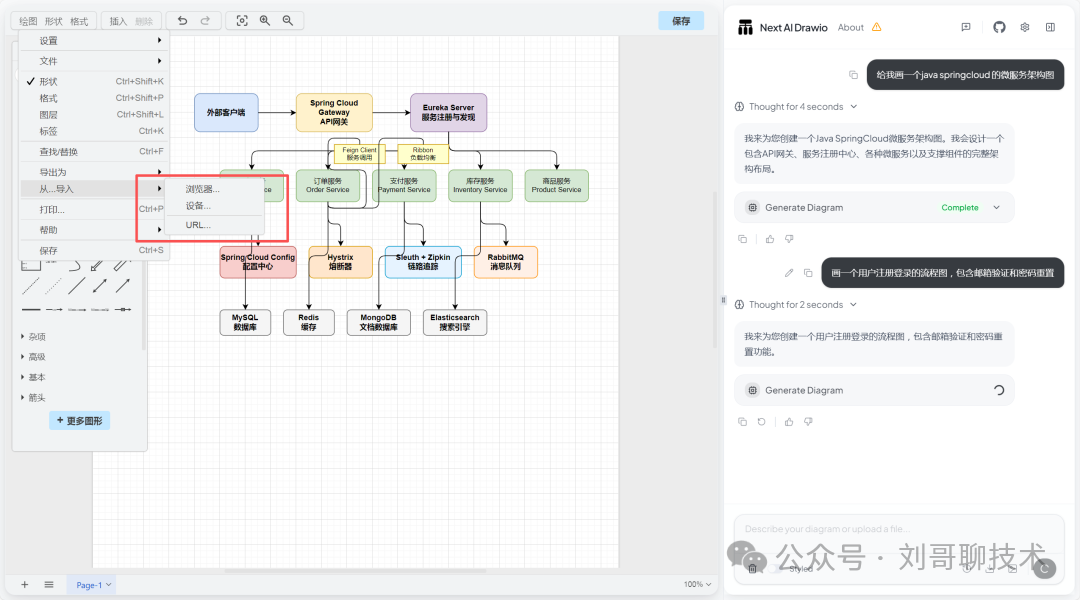Toggle the 格式 panel menu entry
1080x600 pixels.
[48, 98]
